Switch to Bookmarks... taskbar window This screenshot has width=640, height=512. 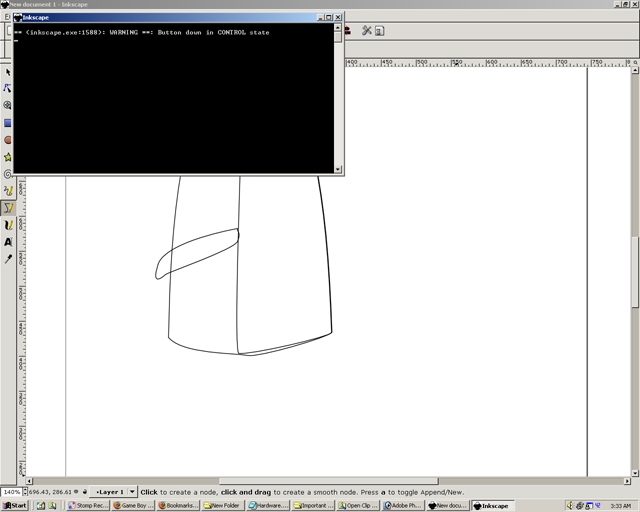pos(178,505)
